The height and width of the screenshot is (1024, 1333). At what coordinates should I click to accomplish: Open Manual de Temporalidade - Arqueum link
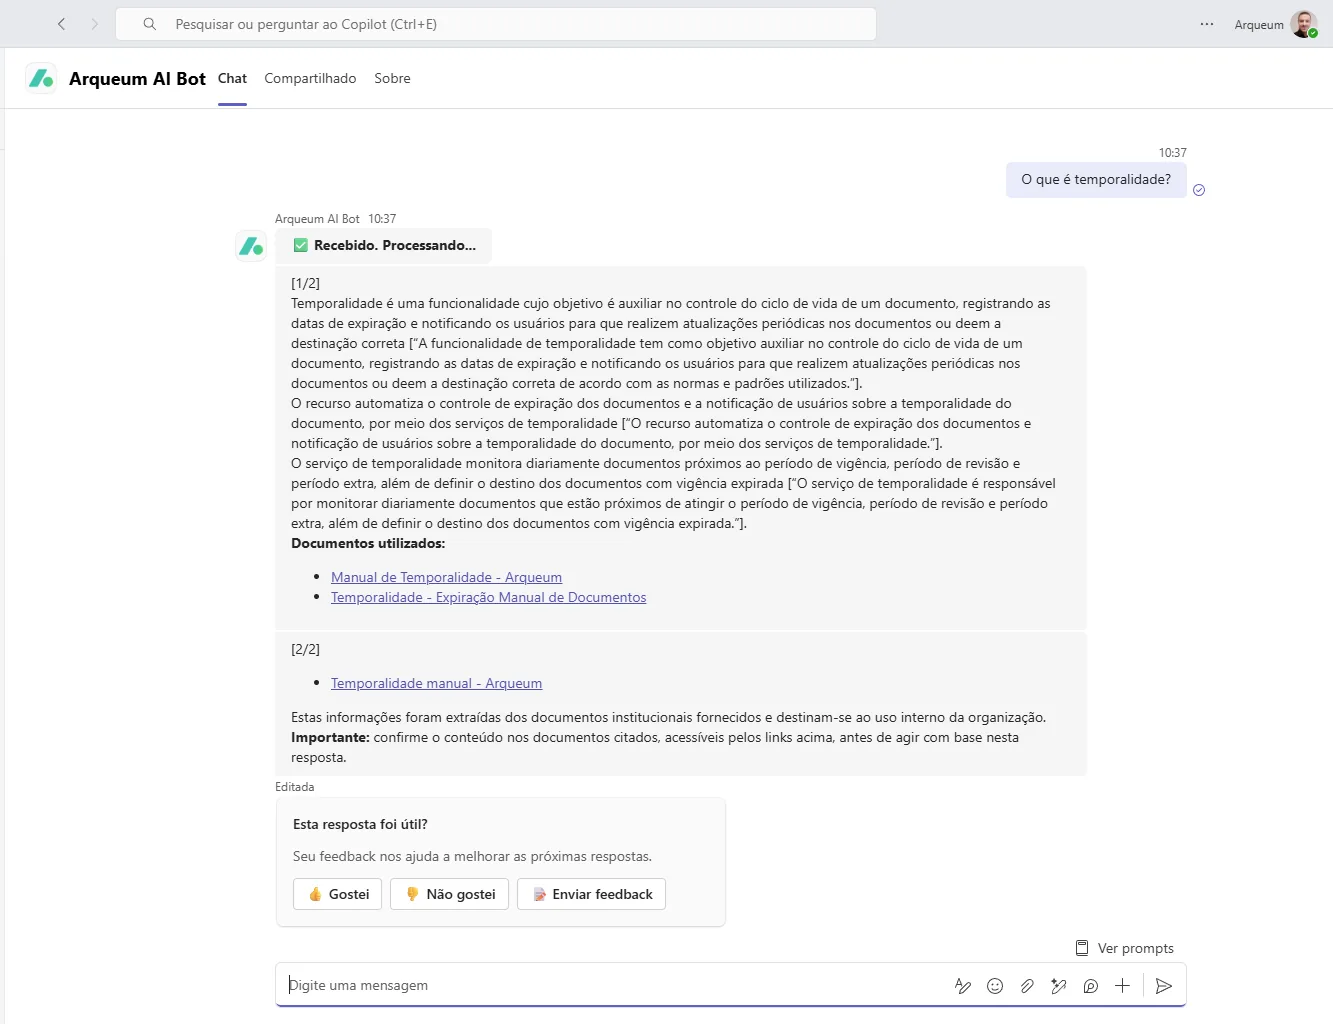point(446,577)
